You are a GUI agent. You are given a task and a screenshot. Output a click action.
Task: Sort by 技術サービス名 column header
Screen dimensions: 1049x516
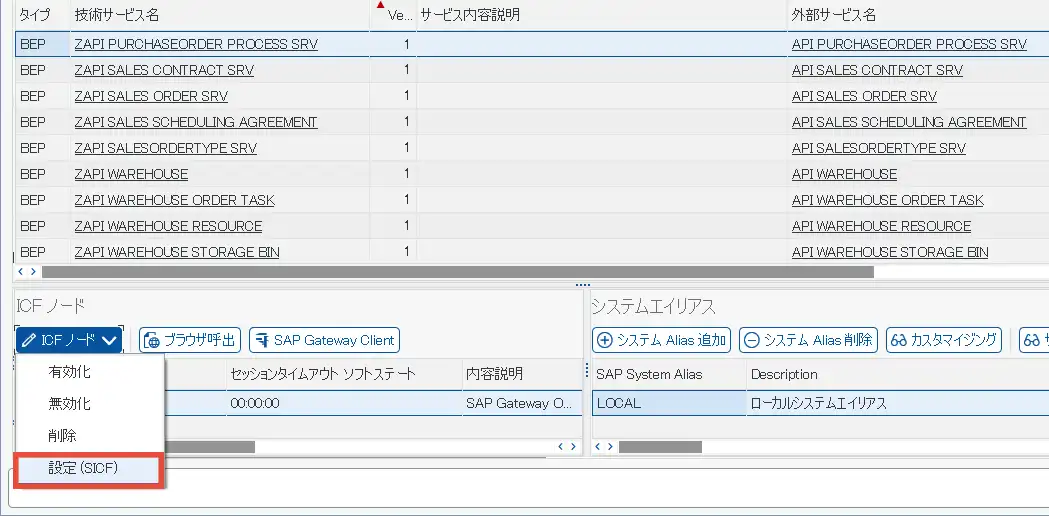219,15
